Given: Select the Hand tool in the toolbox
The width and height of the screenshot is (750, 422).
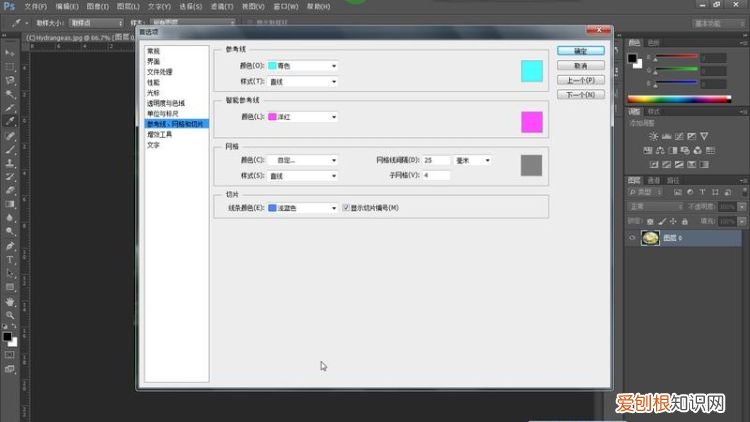Looking at the screenshot, I should pos(10,300).
